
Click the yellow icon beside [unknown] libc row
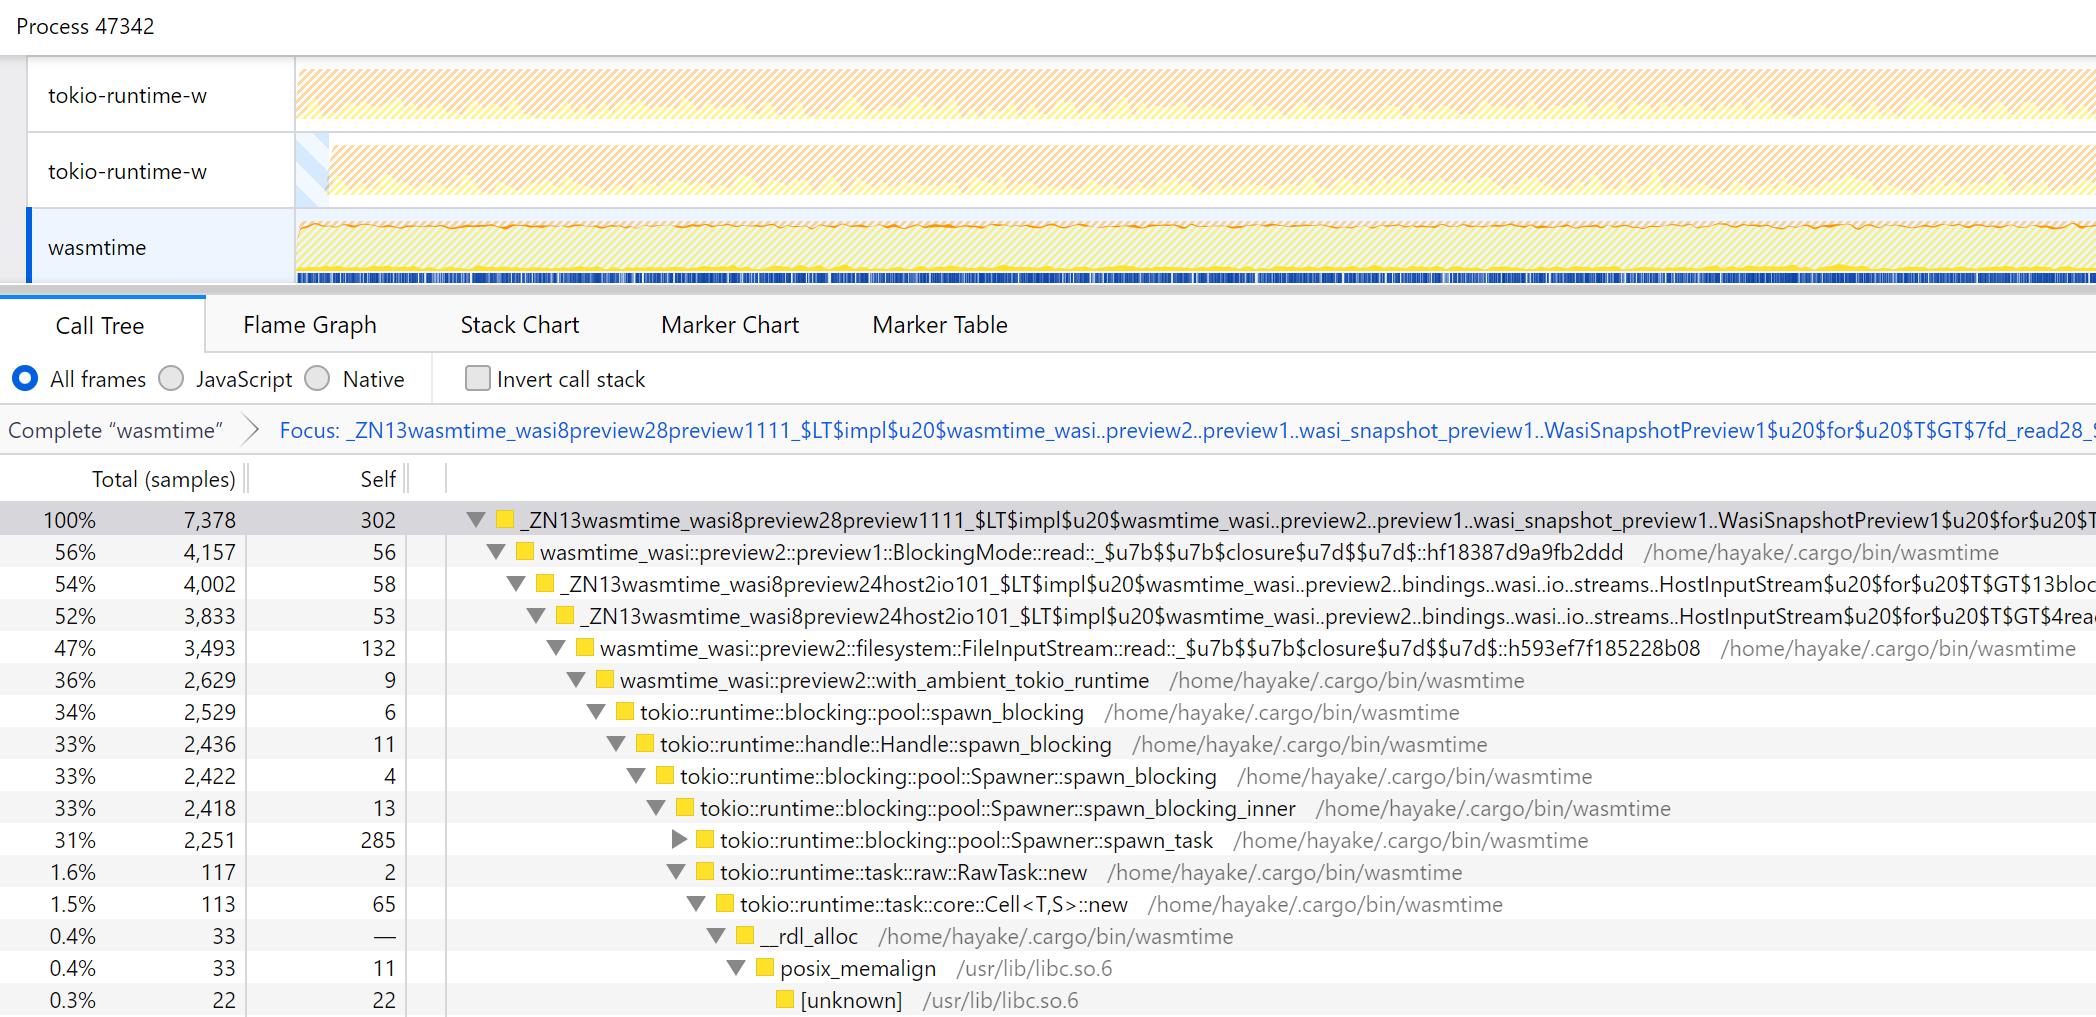pyautogui.click(x=785, y=1000)
